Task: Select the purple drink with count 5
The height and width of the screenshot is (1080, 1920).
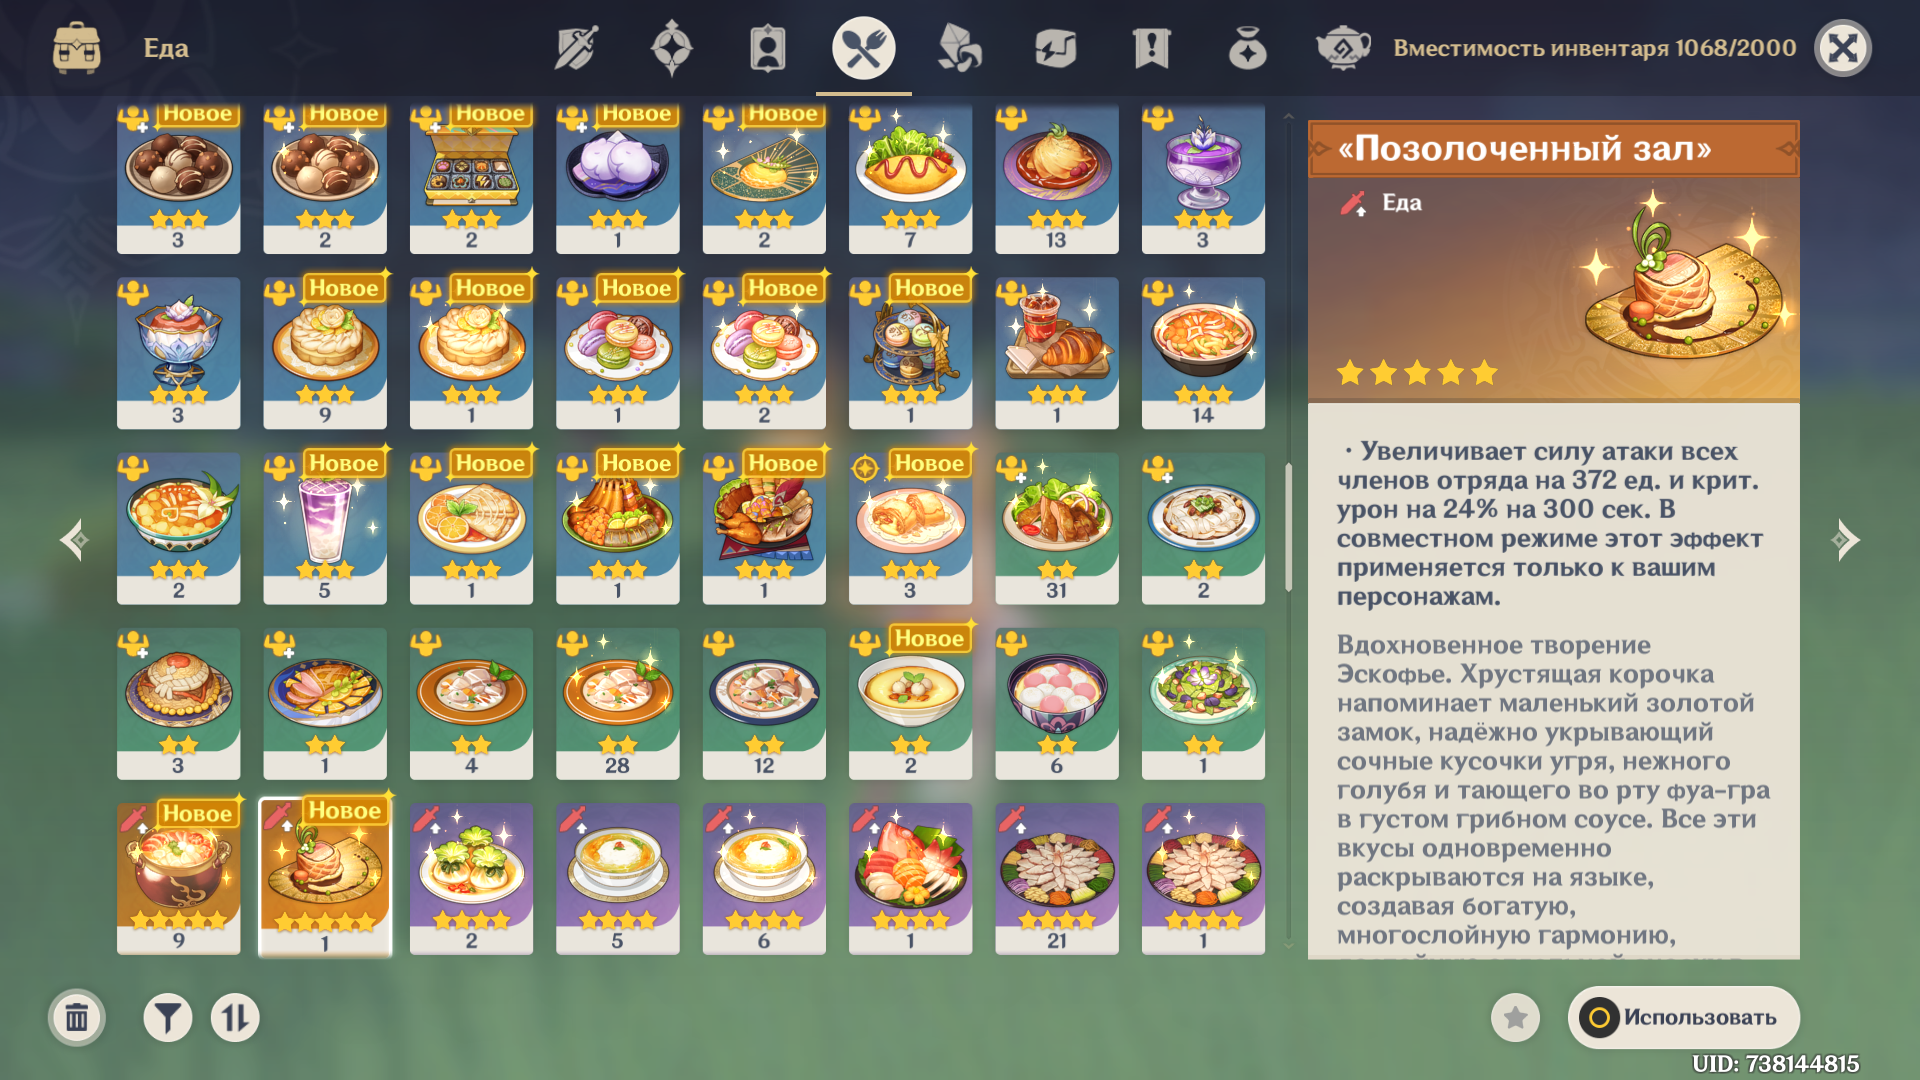Action: tap(325, 528)
